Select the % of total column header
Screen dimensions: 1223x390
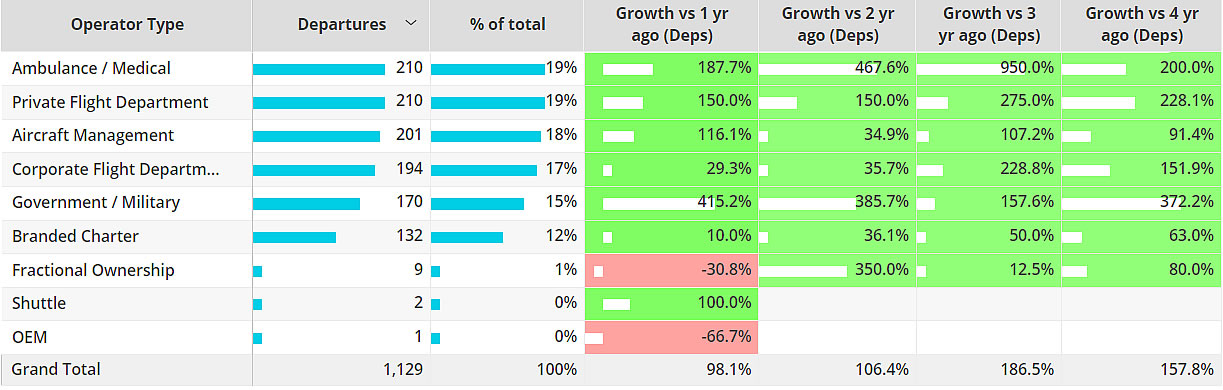click(x=507, y=25)
